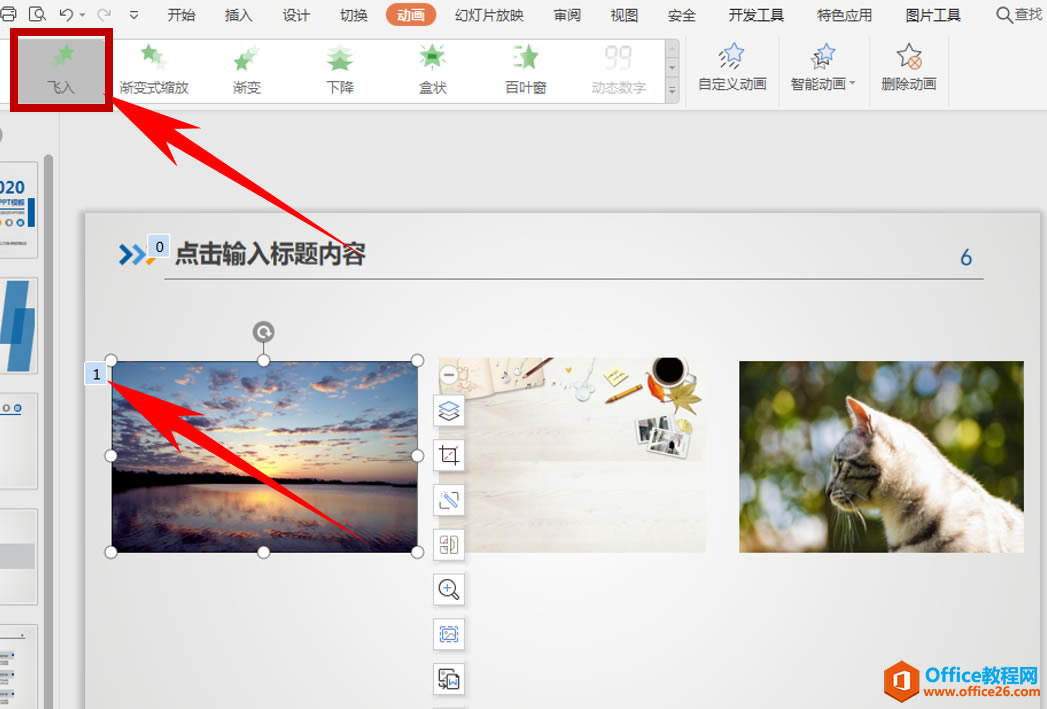Click animation order marker 0
This screenshot has height=709, width=1047.
pos(159,247)
